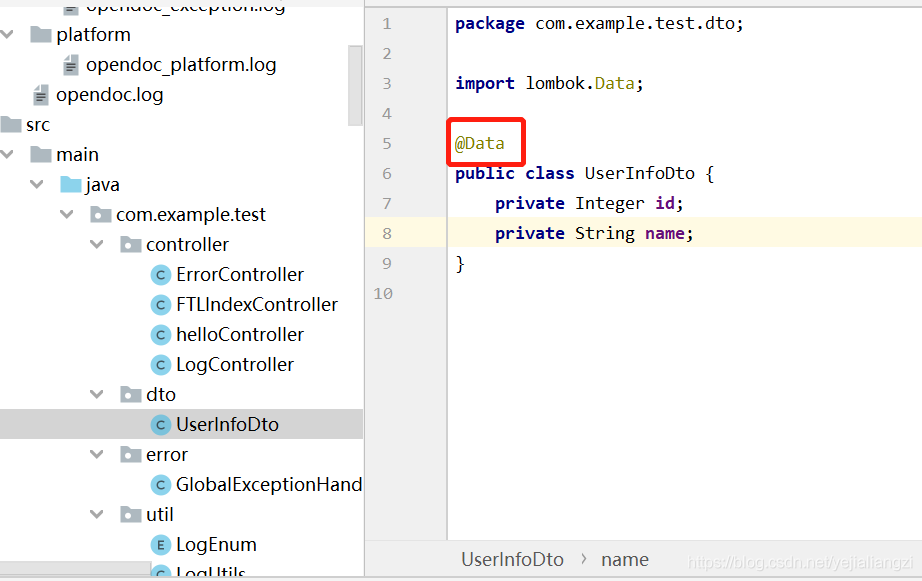Click the error package folder icon
922x581 pixels.
coord(131,455)
